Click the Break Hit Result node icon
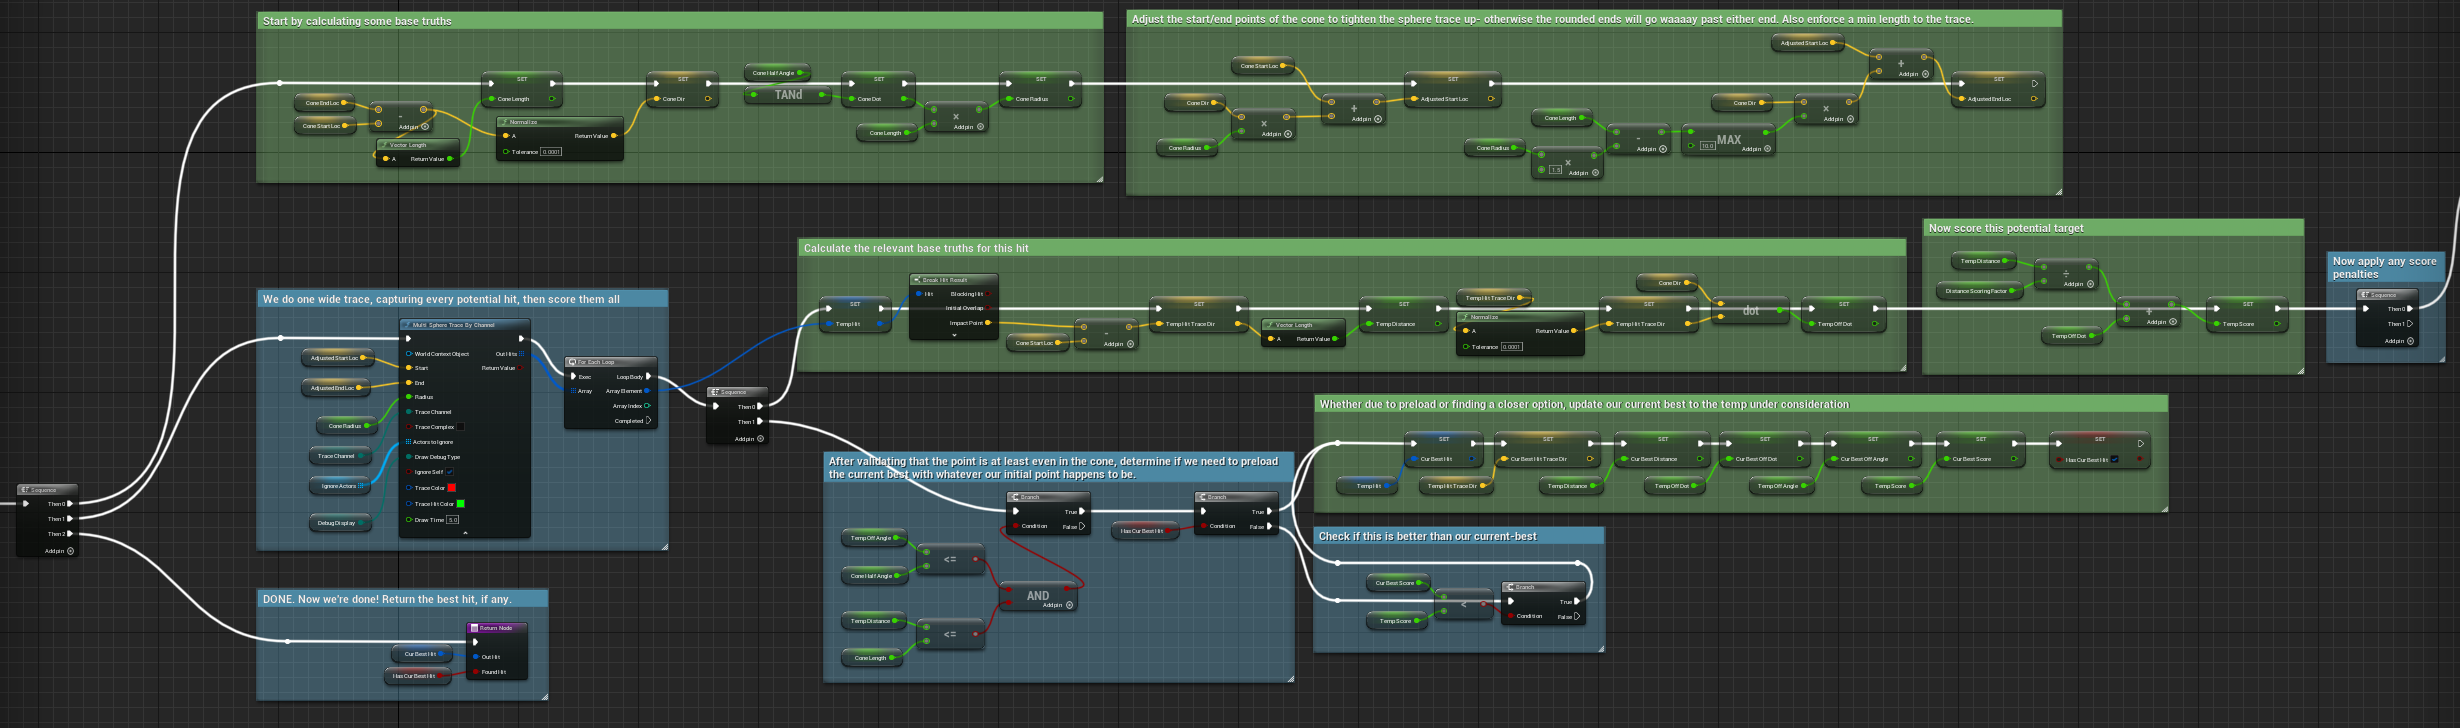The width and height of the screenshot is (2460, 728). (x=917, y=280)
